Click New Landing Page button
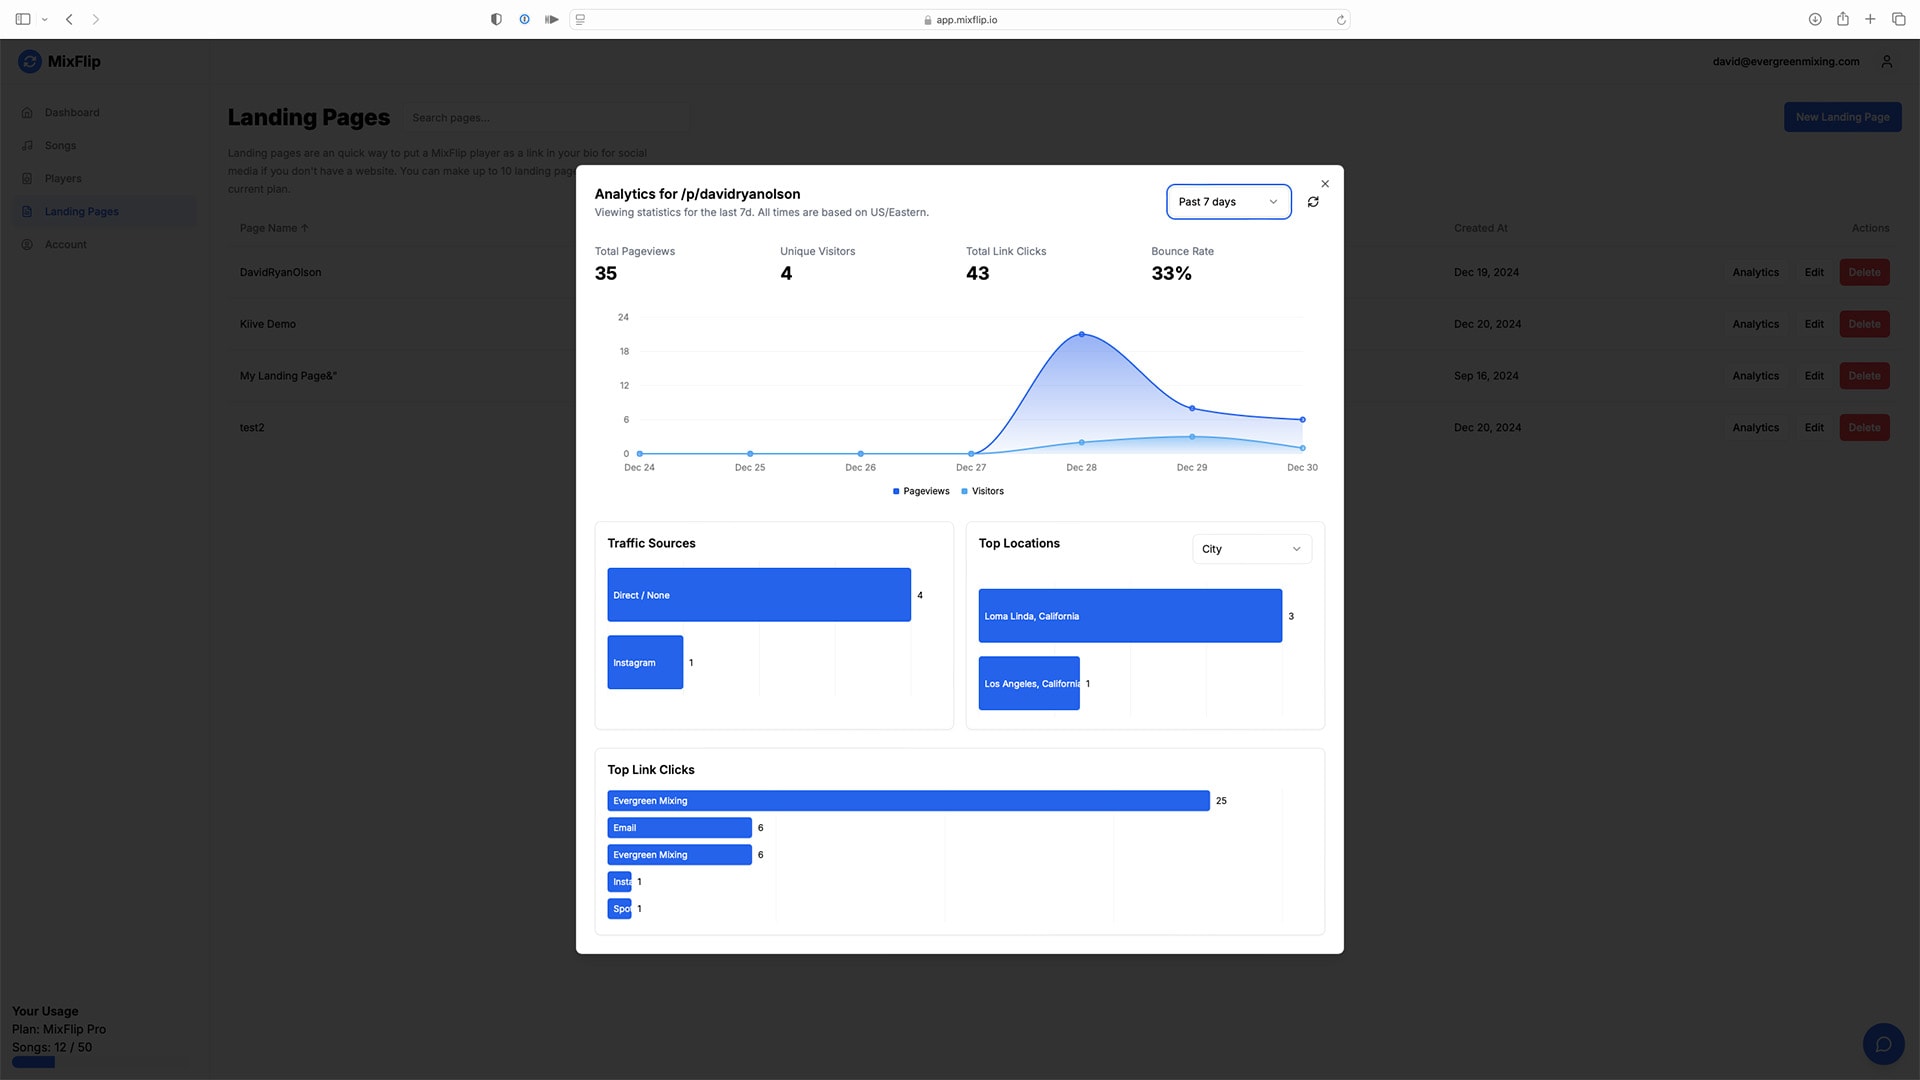Viewport: 1920px width, 1080px height. tap(1842, 117)
